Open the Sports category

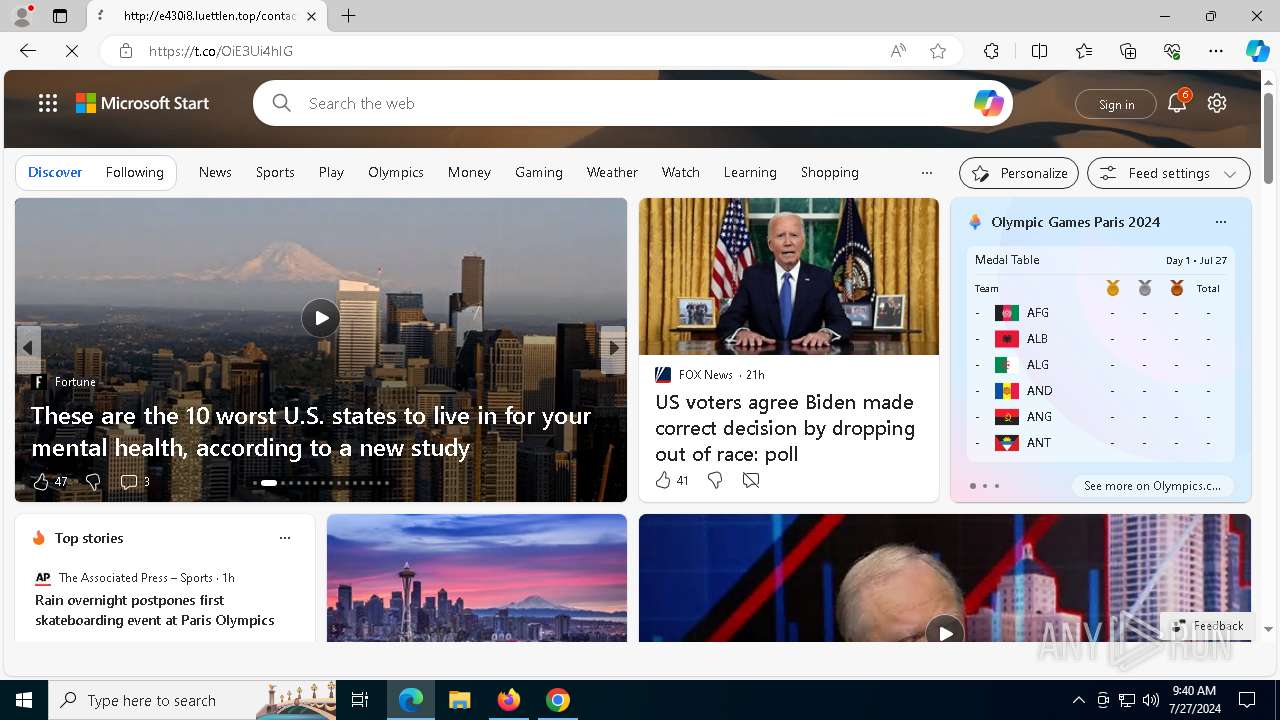[275, 172]
